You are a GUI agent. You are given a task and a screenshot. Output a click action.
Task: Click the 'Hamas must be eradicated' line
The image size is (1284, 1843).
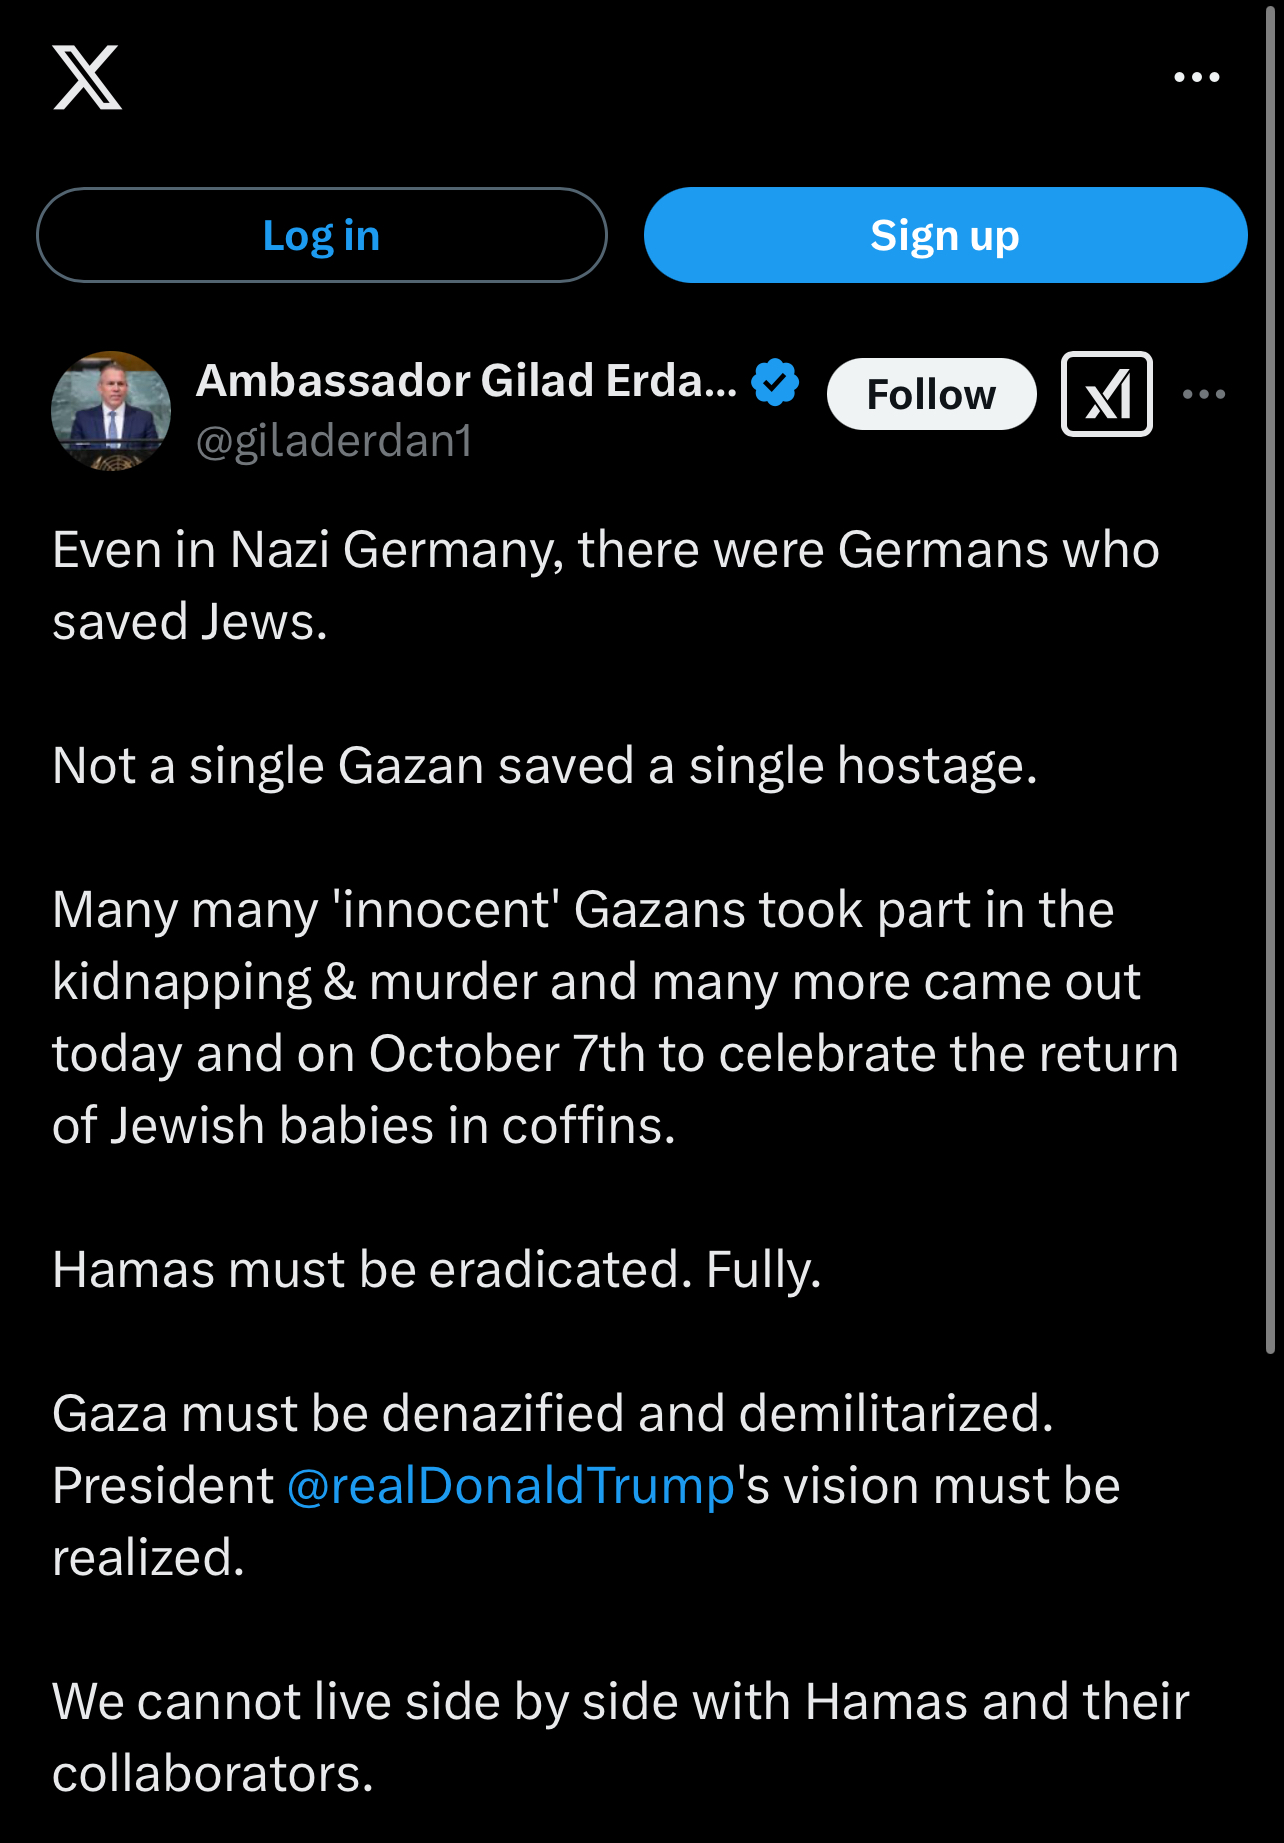(x=437, y=1268)
